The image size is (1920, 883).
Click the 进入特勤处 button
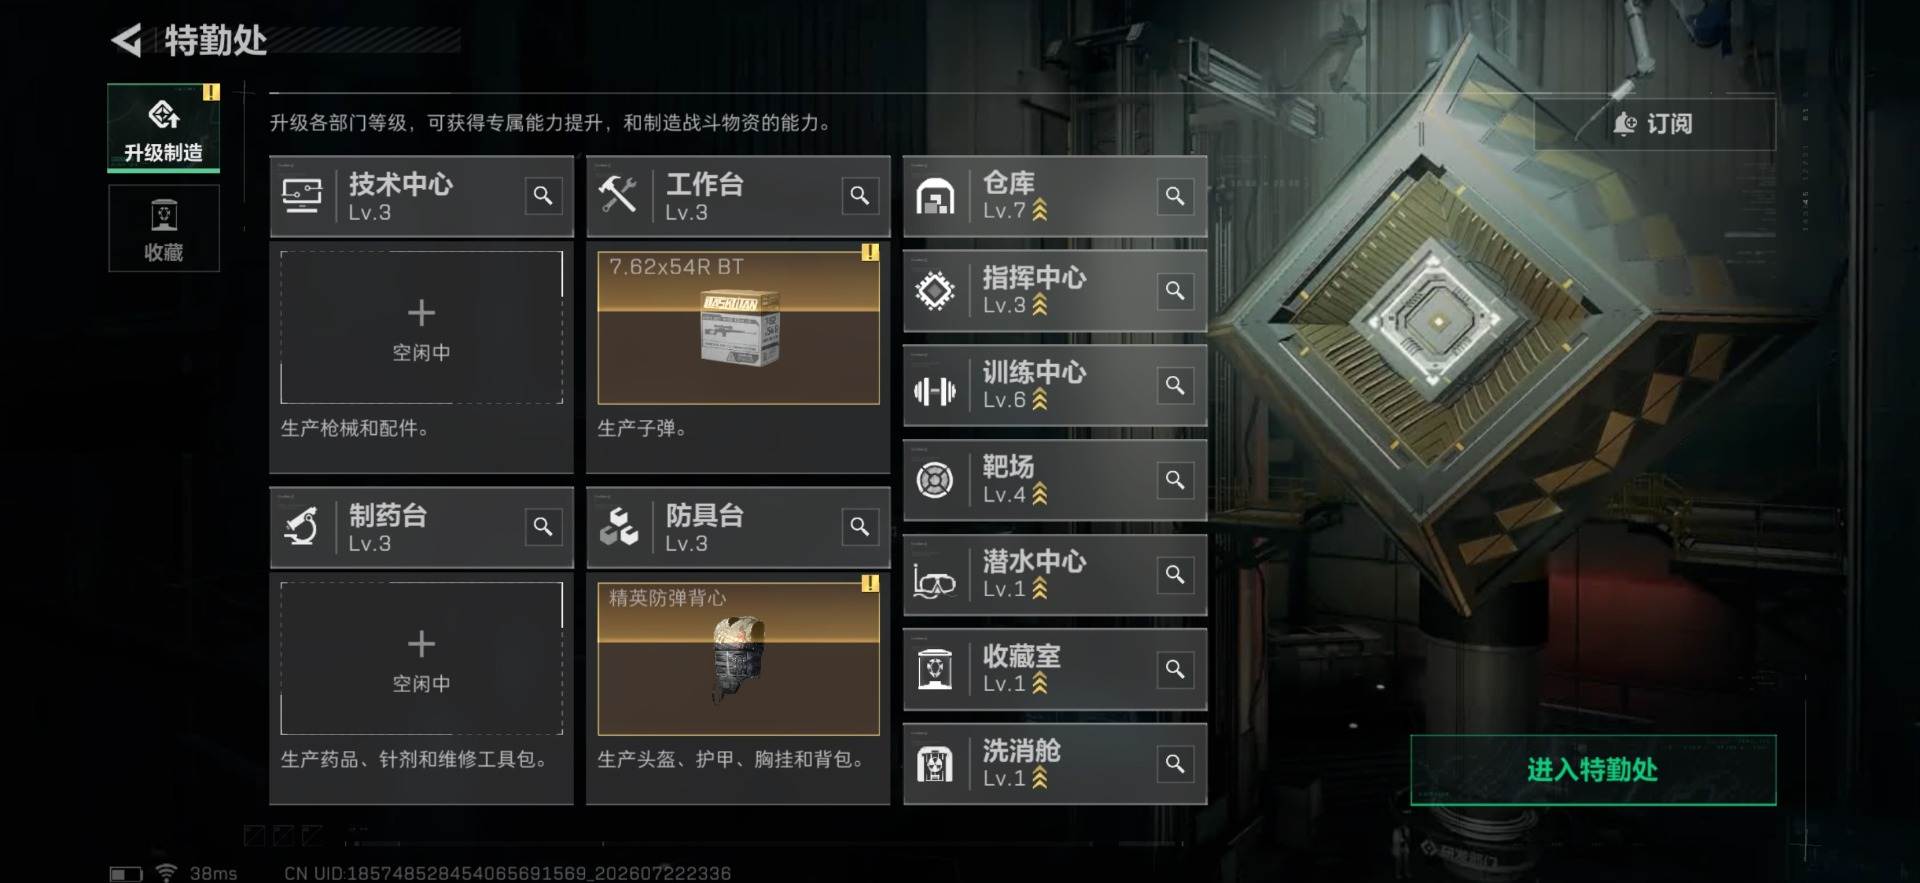coord(1593,769)
